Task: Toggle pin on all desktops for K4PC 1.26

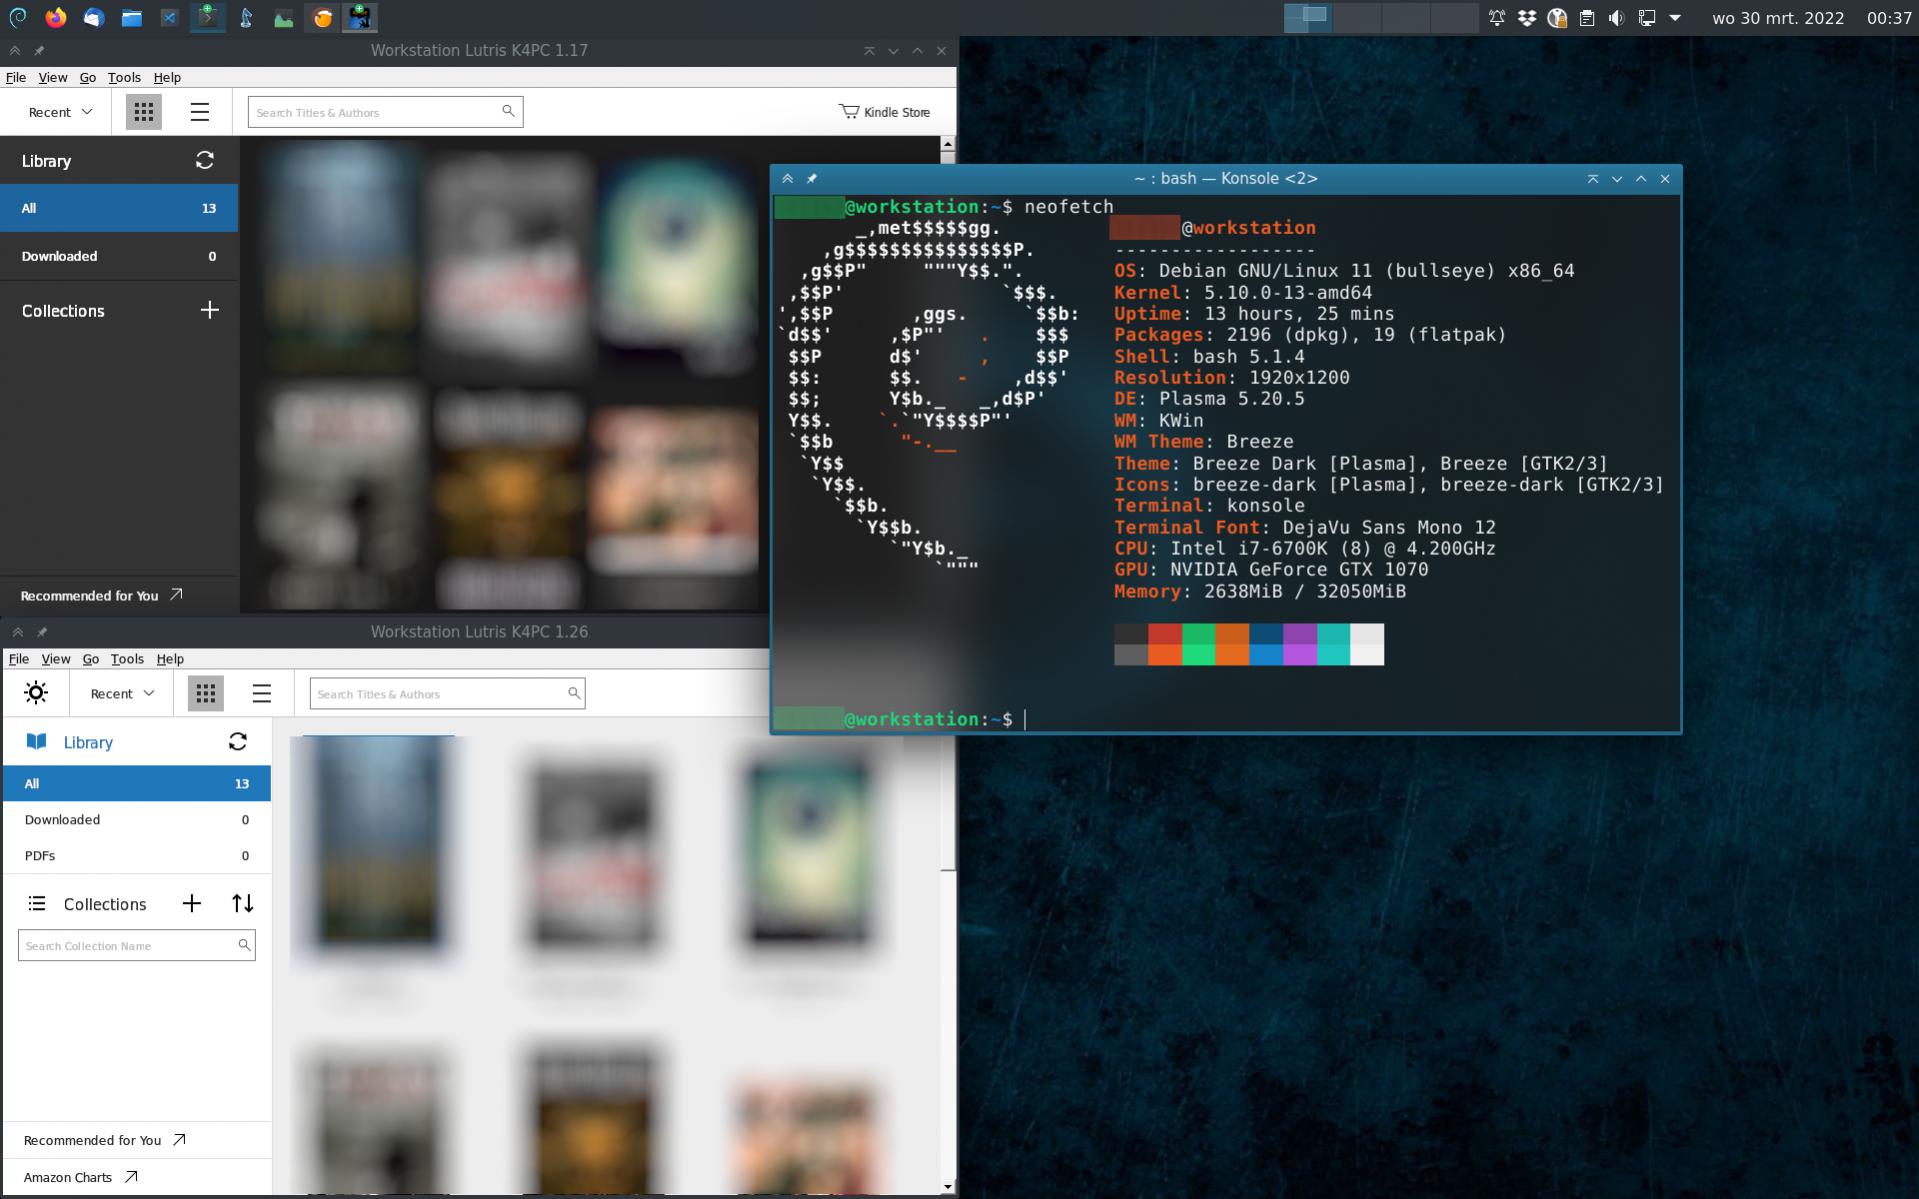Action: (x=42, y=632)
